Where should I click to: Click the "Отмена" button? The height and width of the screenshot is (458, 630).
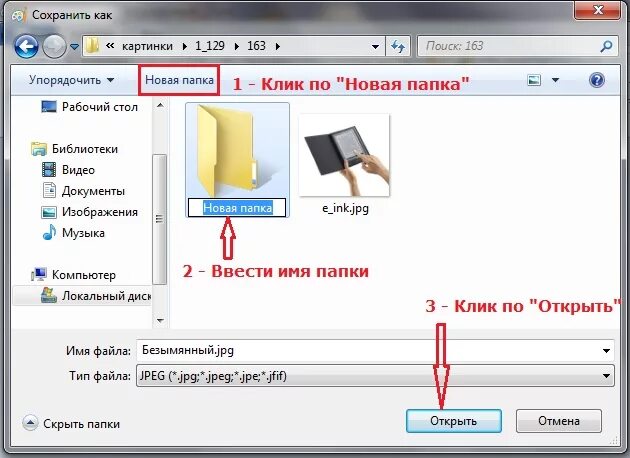point(558,421)
